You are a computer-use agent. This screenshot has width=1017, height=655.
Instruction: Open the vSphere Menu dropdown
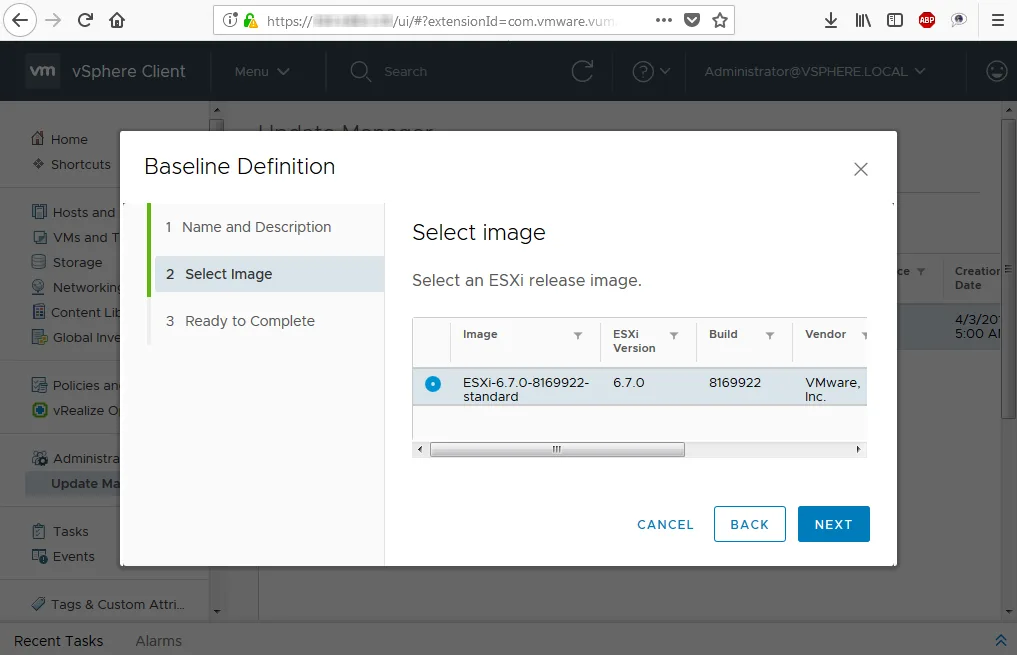click(262, 71)
